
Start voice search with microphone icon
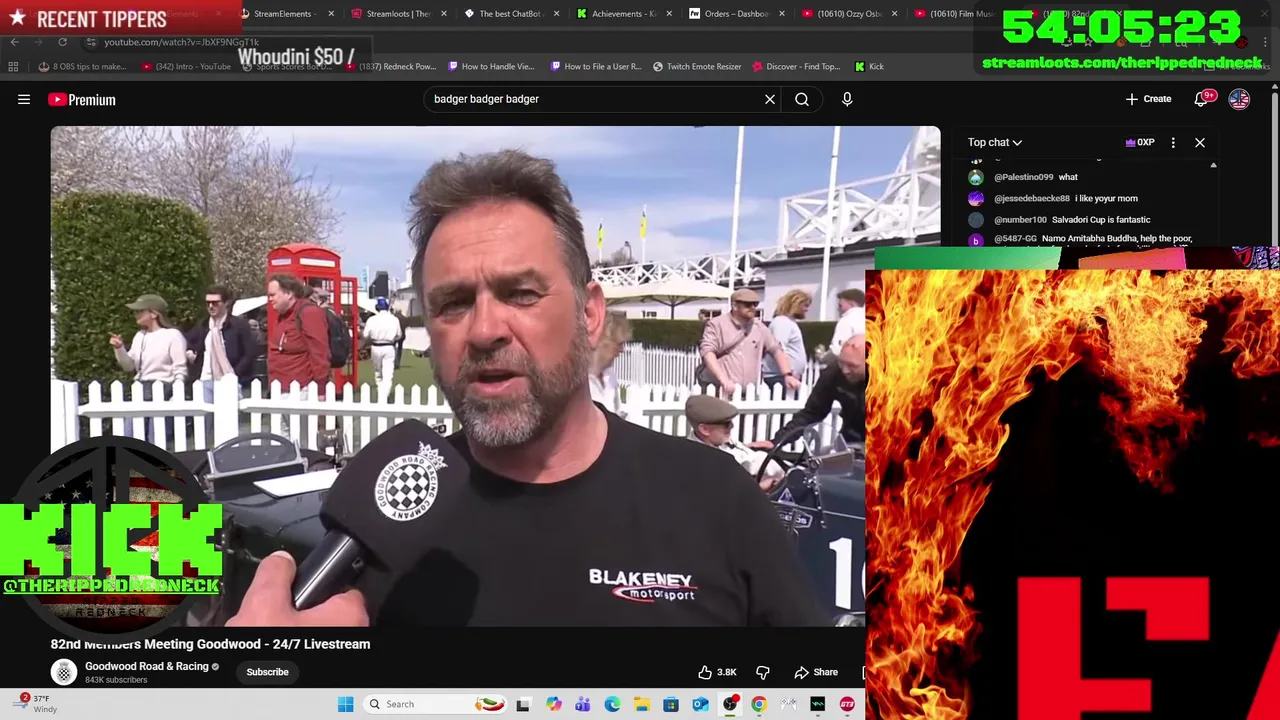(x=847, y=99)
